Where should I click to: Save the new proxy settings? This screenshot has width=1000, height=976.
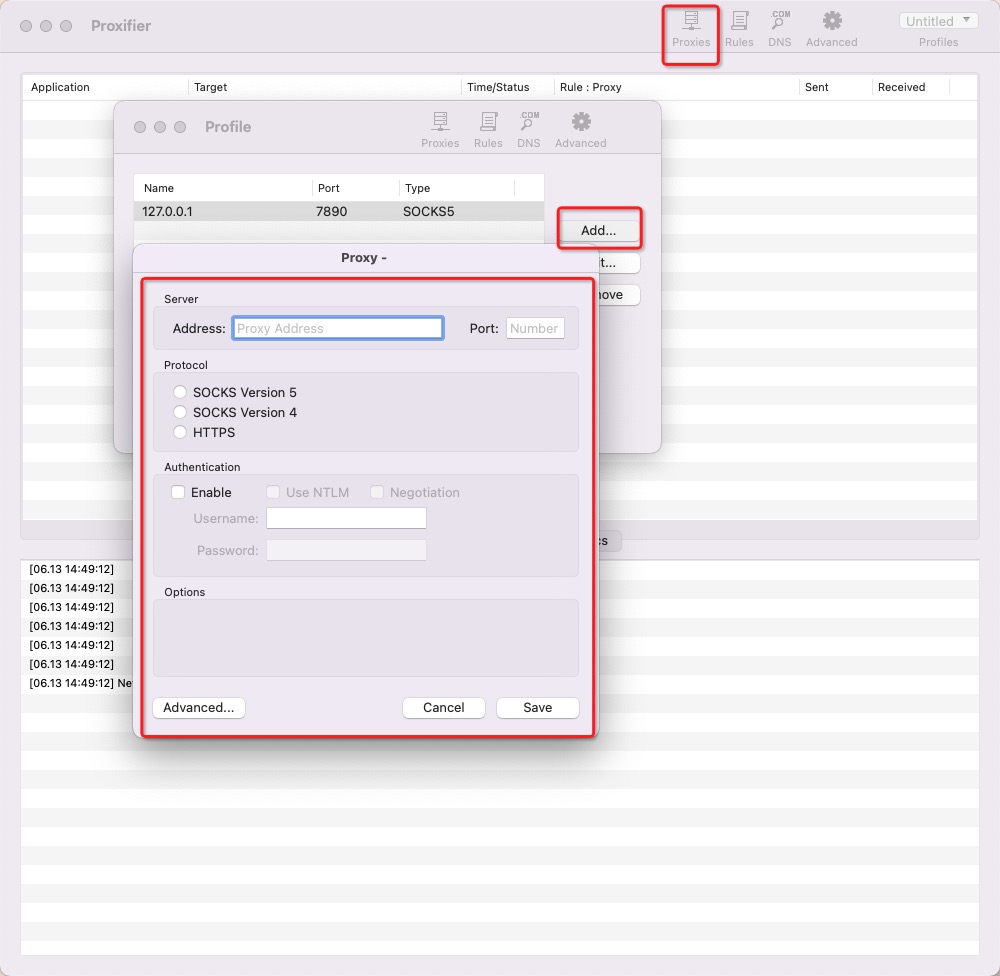pos(537,707)
